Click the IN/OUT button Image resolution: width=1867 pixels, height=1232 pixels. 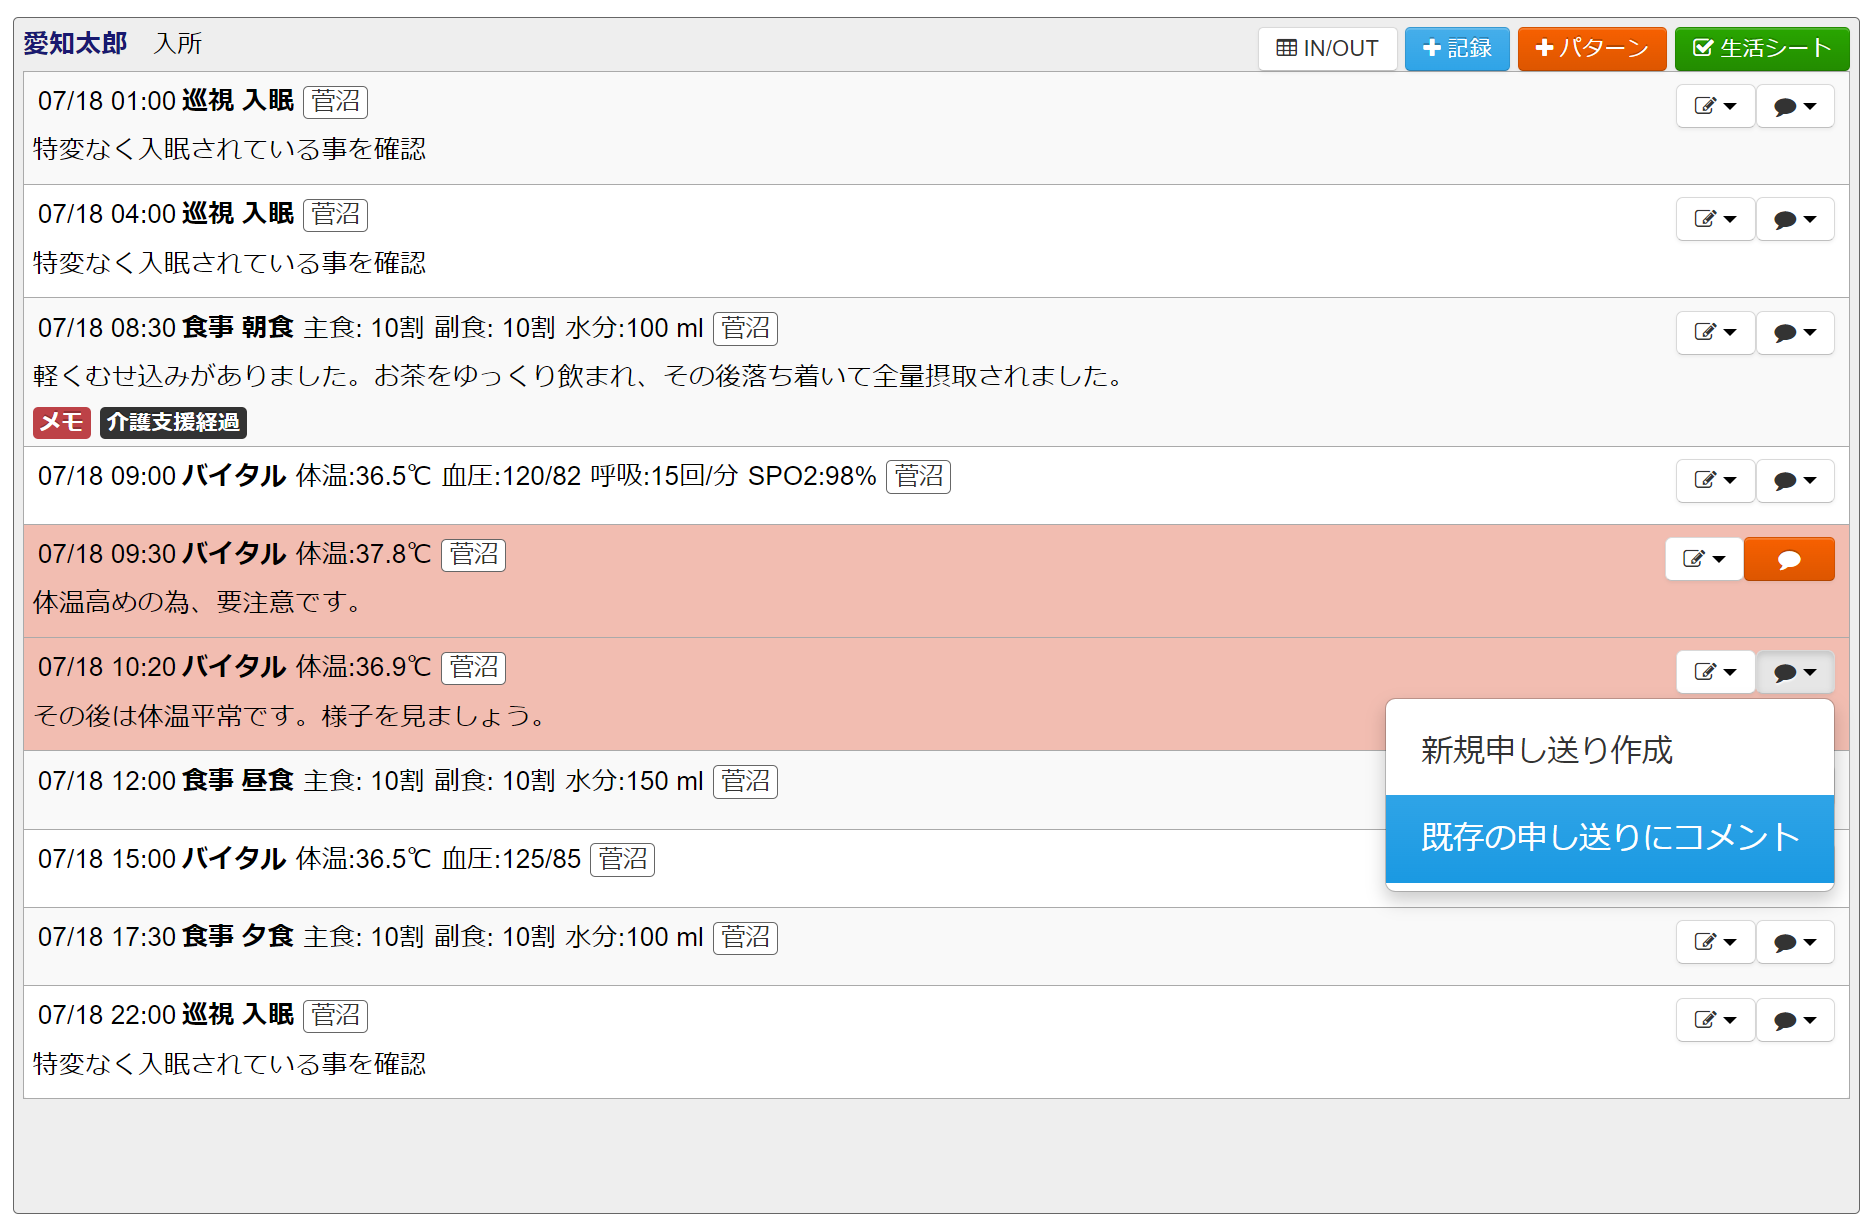1327,48
